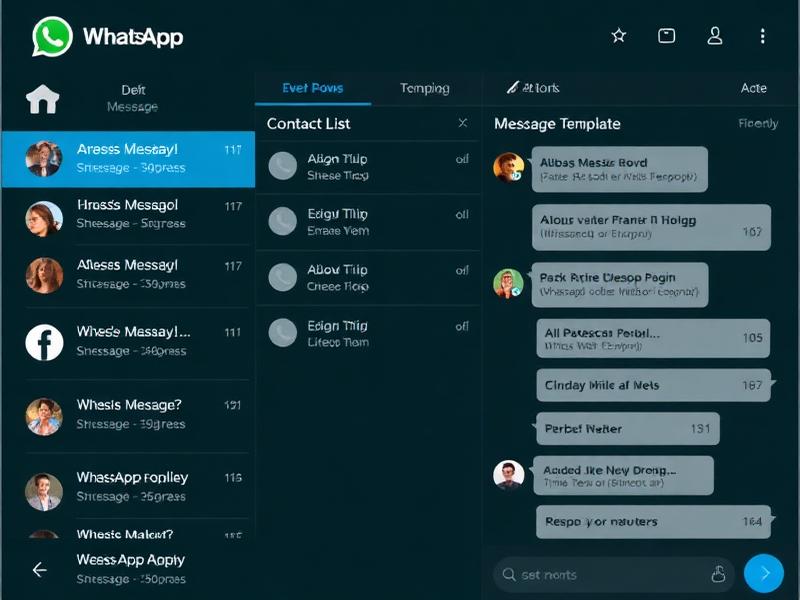Click the Contact List heading
Image resolution: width=800 pixels, height=600 pixels.
point(308,123)
